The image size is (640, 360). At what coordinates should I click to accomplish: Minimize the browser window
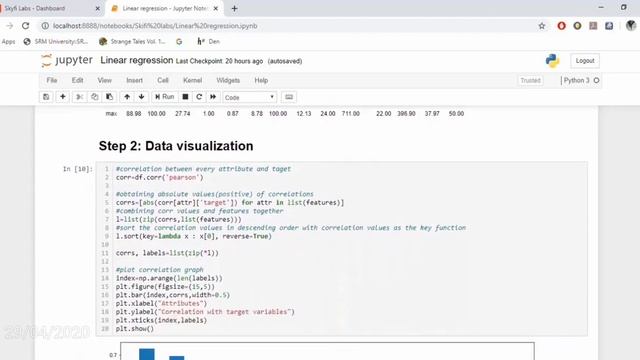coord(601,7)
